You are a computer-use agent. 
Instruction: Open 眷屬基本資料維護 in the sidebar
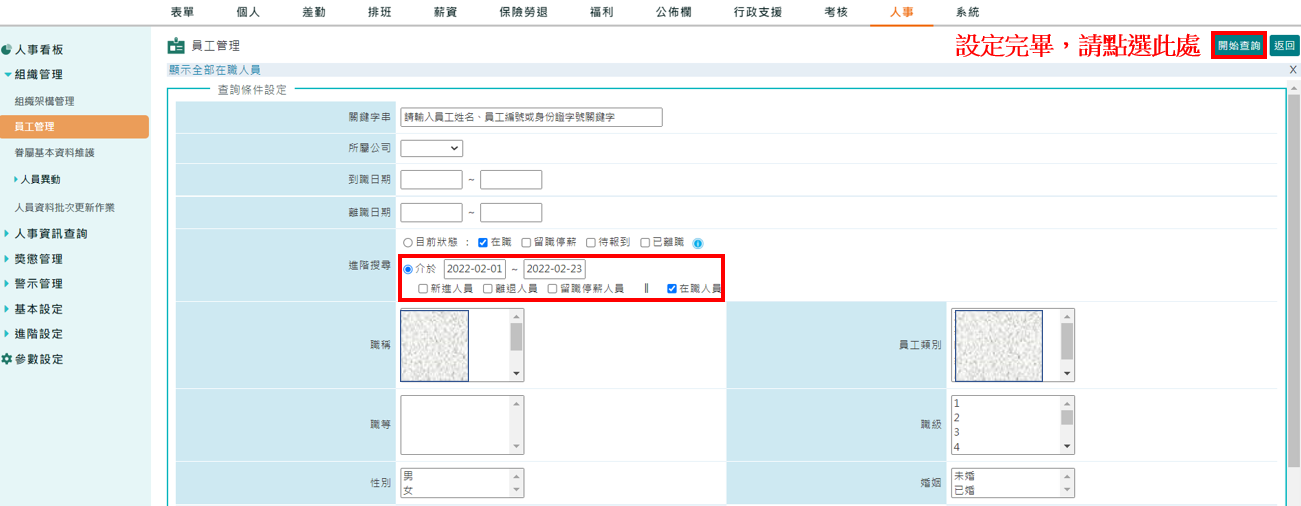coord(54,153)
